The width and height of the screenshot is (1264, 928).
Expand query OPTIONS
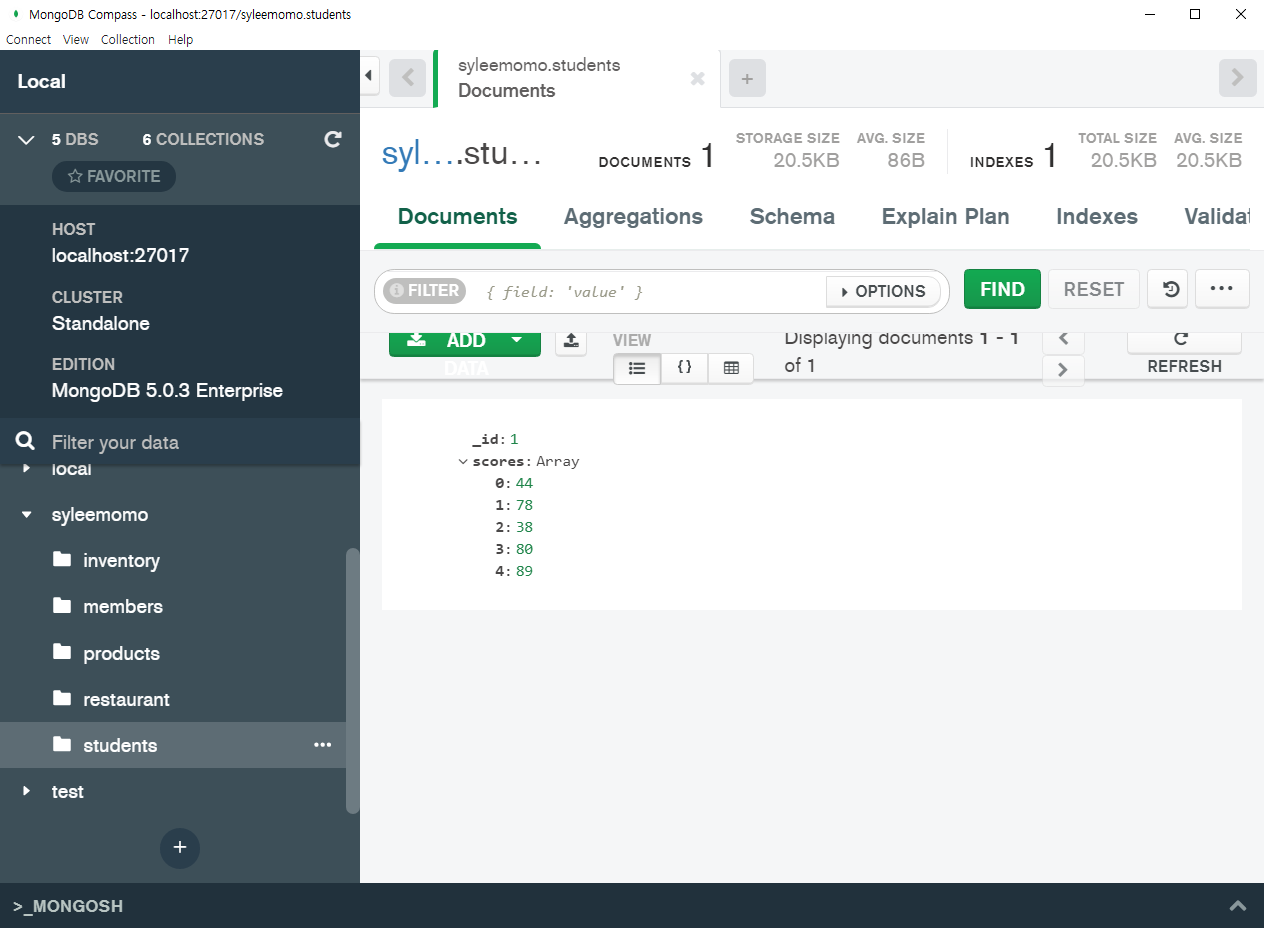883,291
